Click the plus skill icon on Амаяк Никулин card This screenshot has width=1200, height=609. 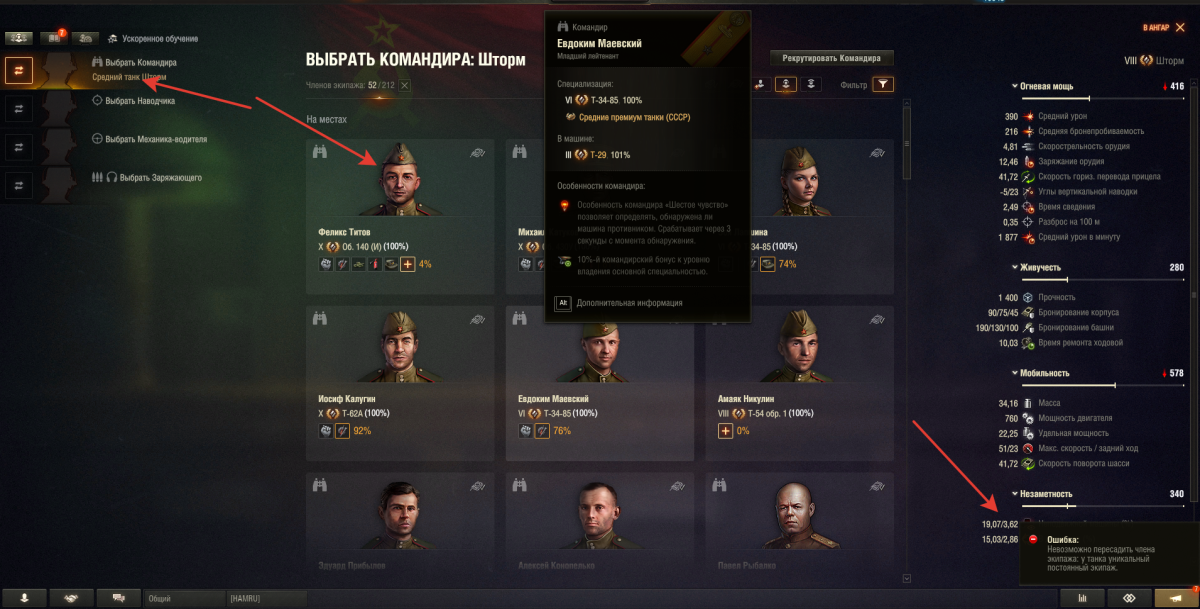[726, 431]
